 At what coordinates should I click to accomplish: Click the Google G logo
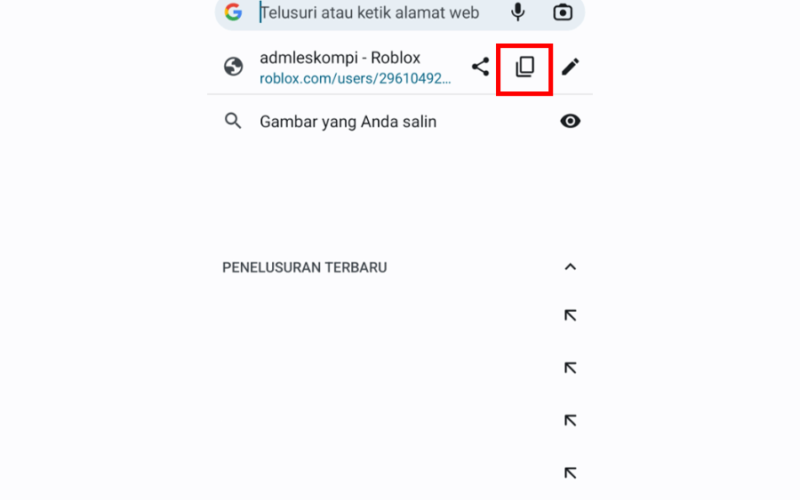[x=233, y=12]
